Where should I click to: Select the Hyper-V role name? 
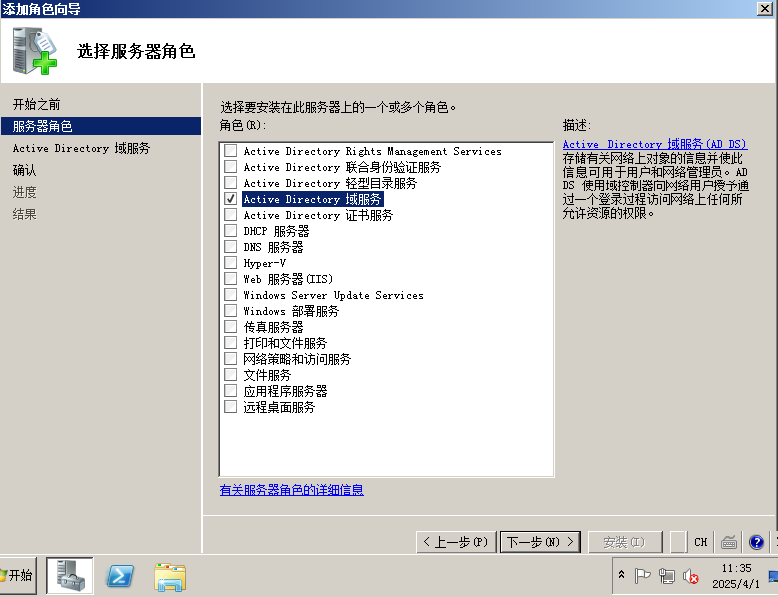[x=264, y=263]
